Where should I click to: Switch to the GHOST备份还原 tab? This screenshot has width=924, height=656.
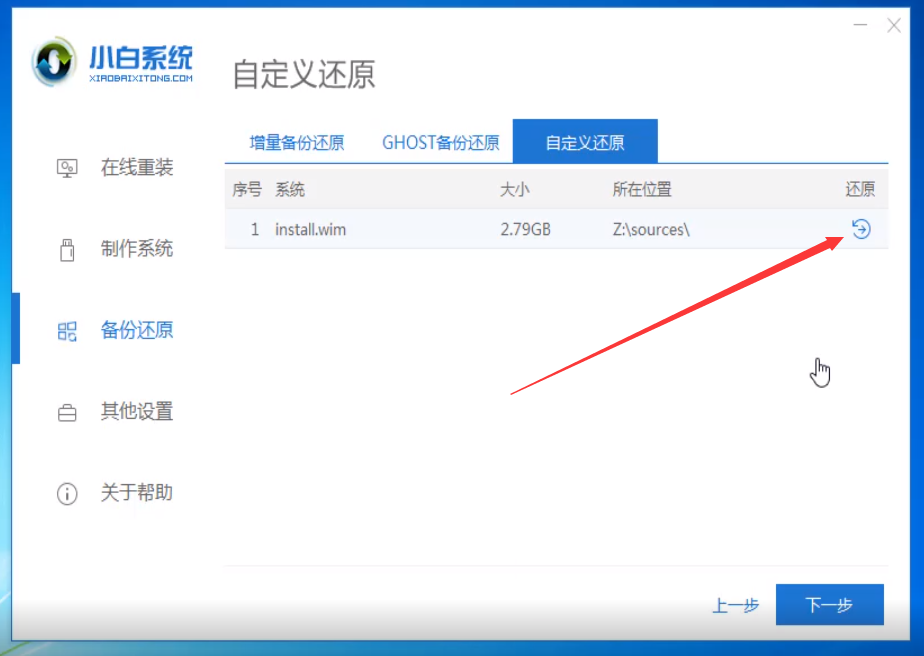pos(441,143)
